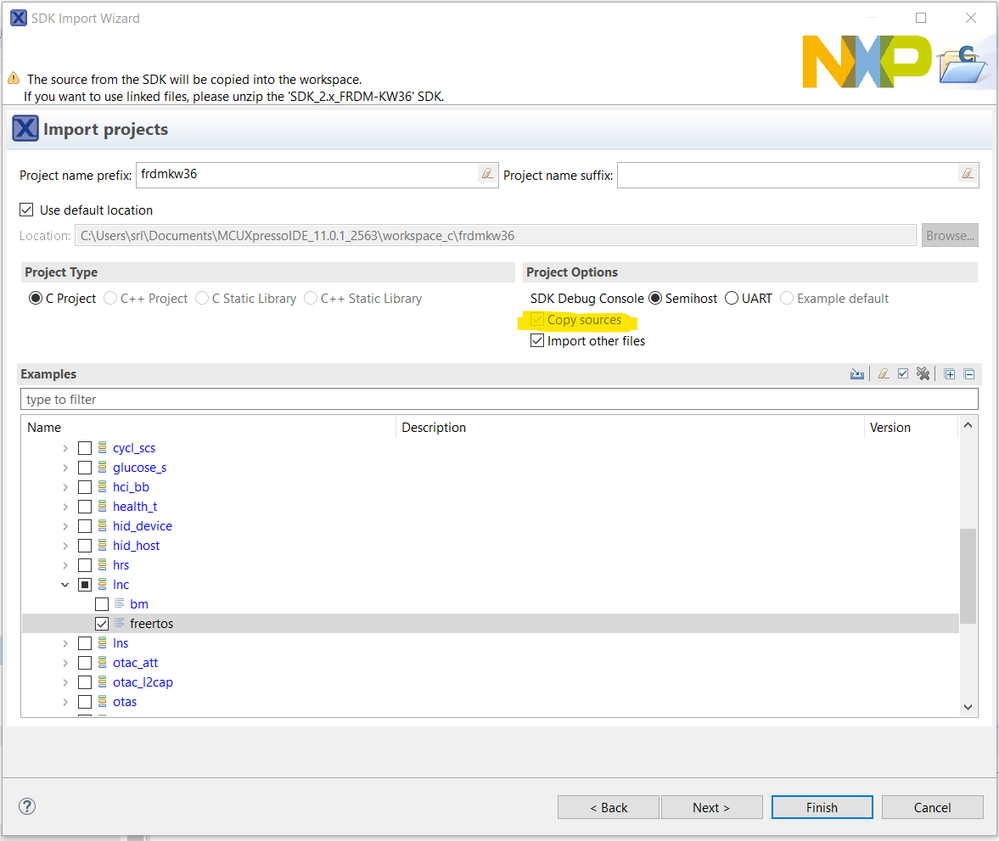Click the Description column header
Viewport: 999px width, 841px height.
pos(629,428)
